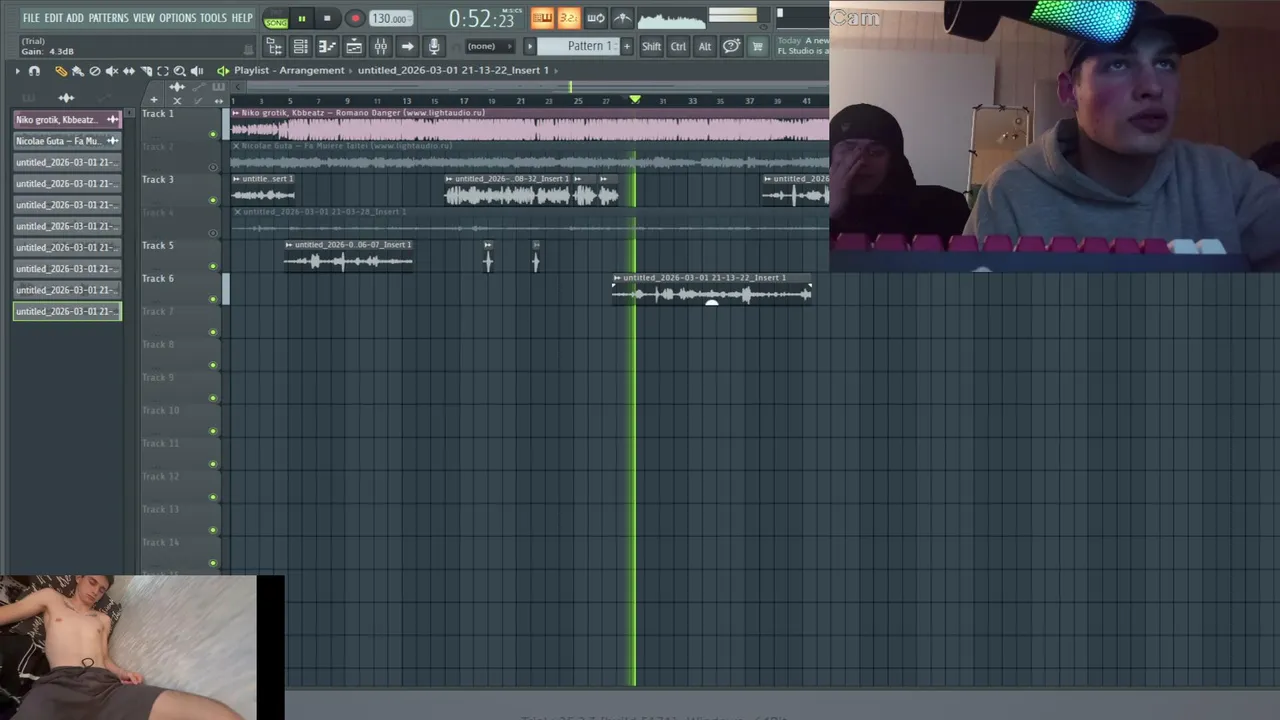Select the Playback speaker tool in playlist
This screenshot has width=1280, height=720.
[x=197, y=71]
